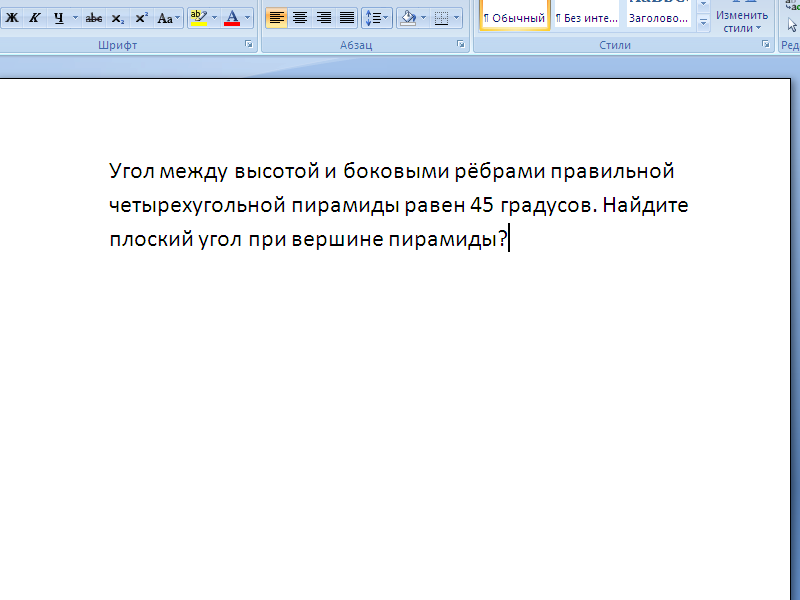
Task: Justify text across full width
Action: 347,18
